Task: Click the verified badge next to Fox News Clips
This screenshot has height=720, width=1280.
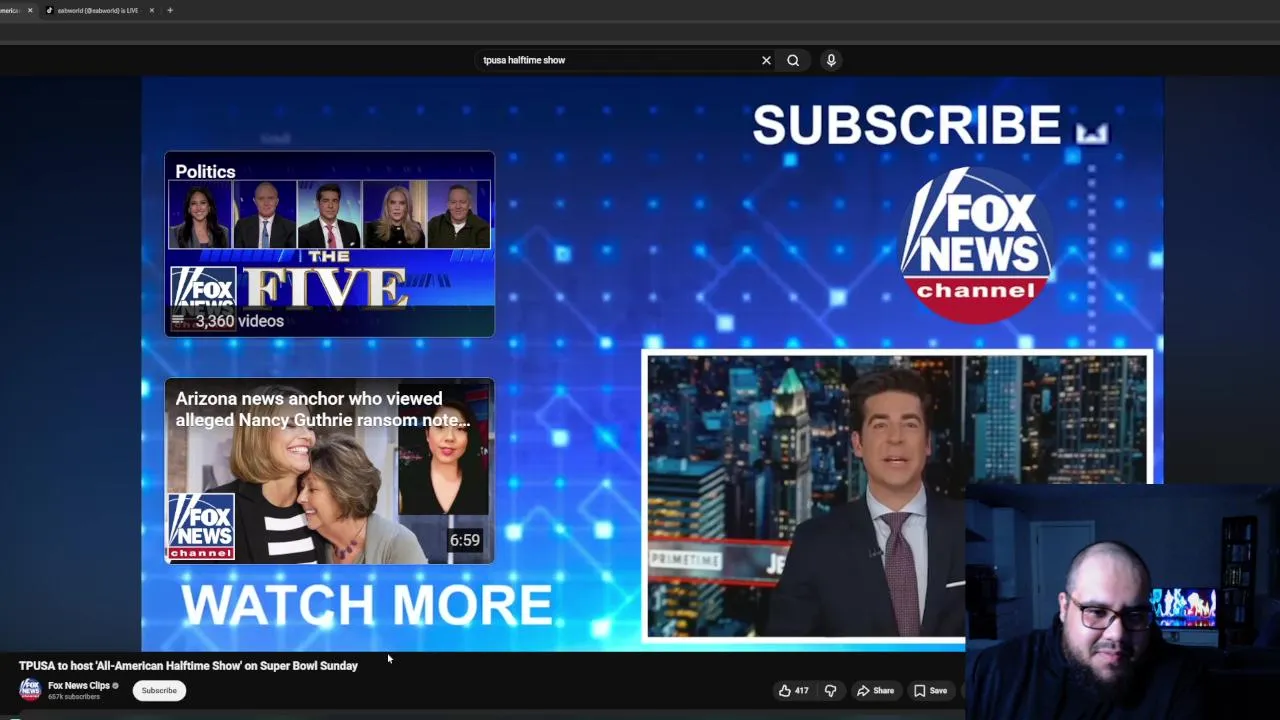Action: [x=116, y=686]
